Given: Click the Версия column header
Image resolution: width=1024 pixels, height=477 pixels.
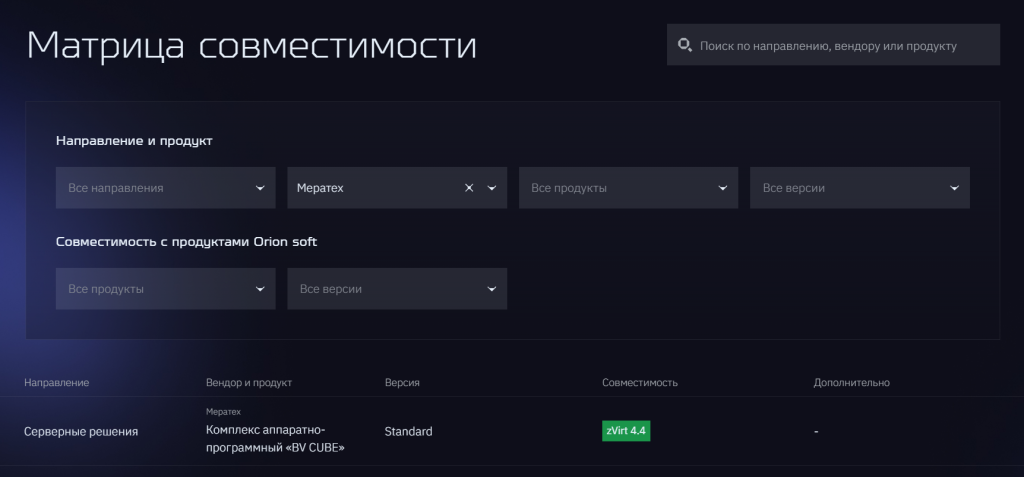Looking at the screenshot, I should click(x=402, y=383).
